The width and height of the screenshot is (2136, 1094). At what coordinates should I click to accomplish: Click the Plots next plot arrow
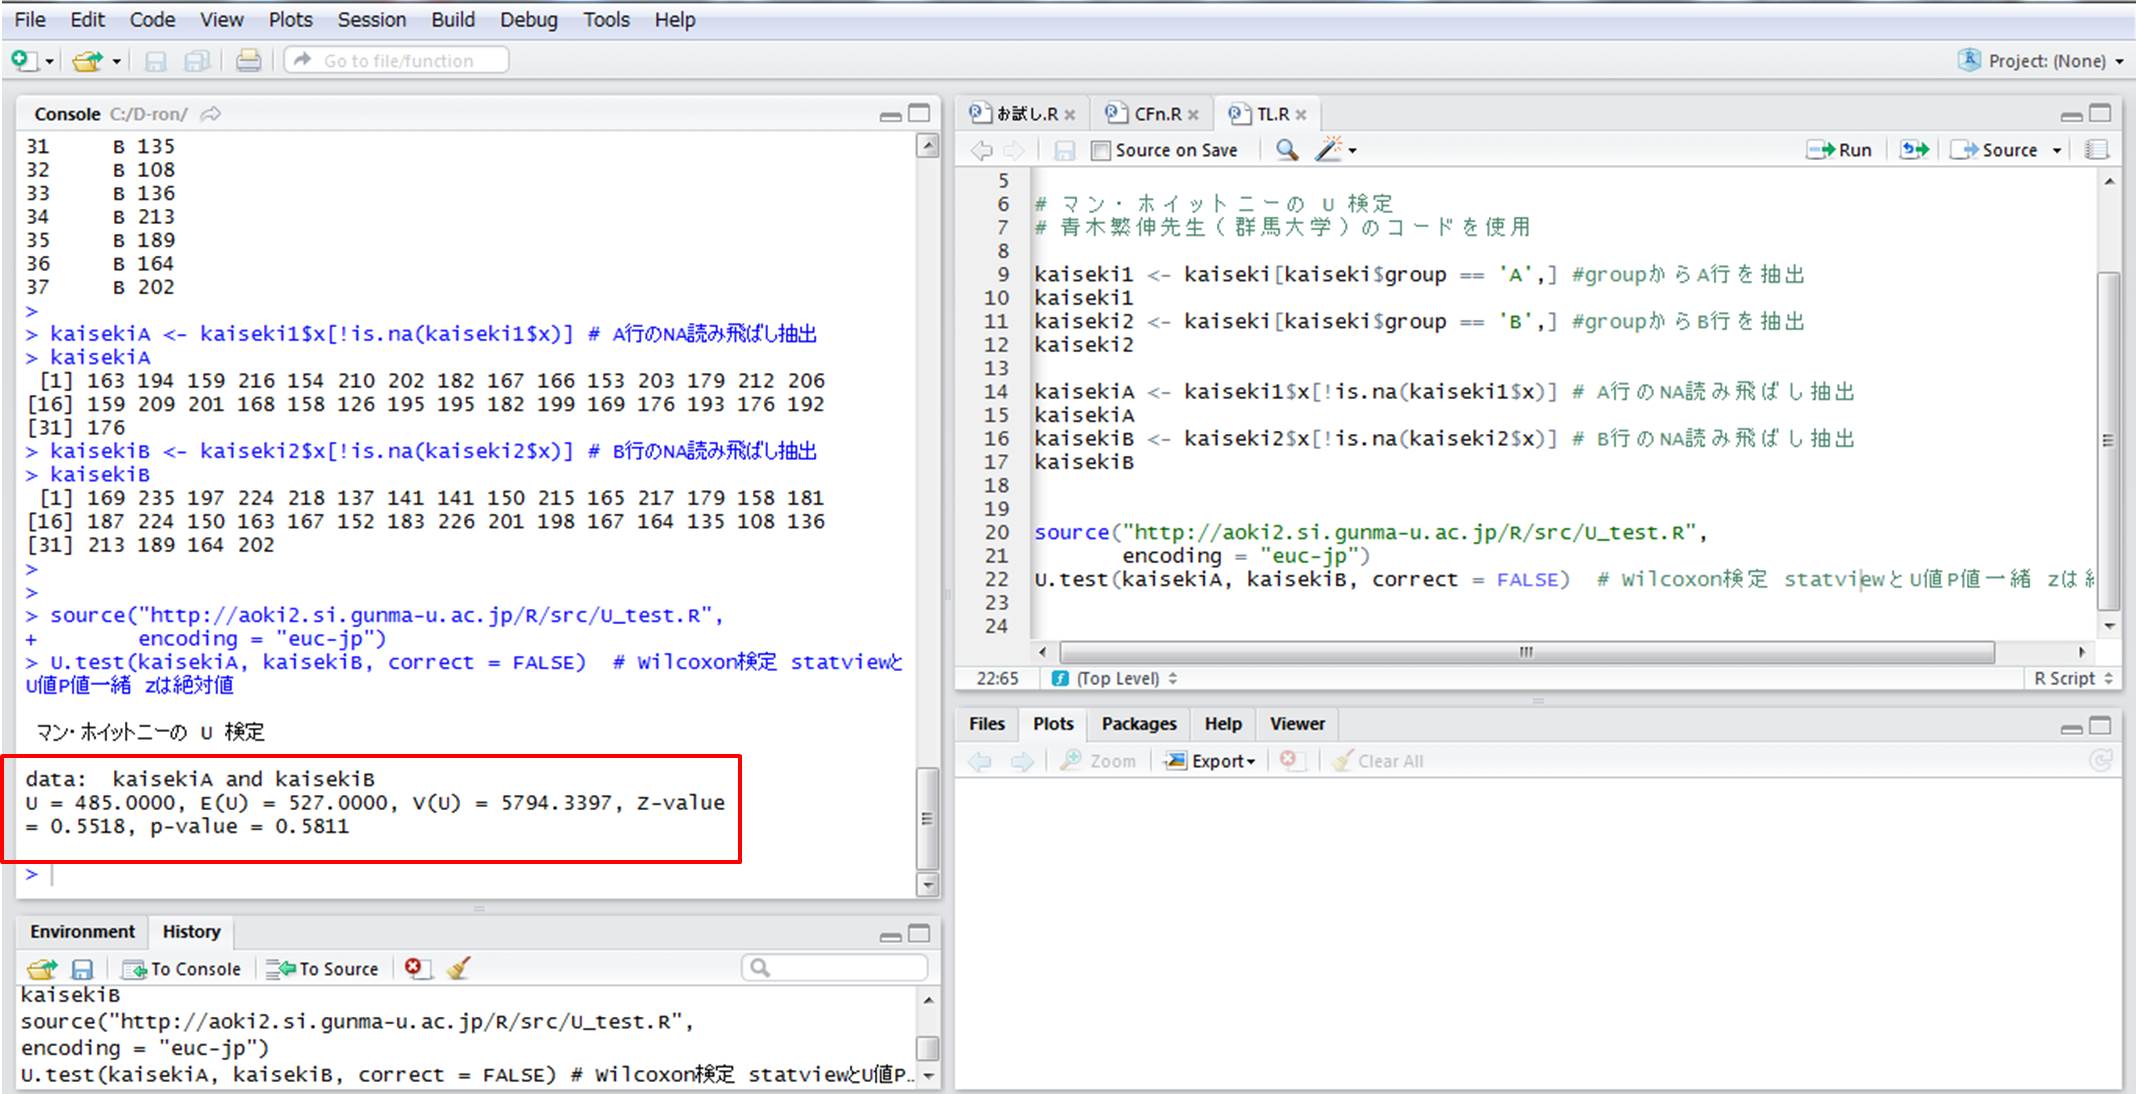(1021, 761)
